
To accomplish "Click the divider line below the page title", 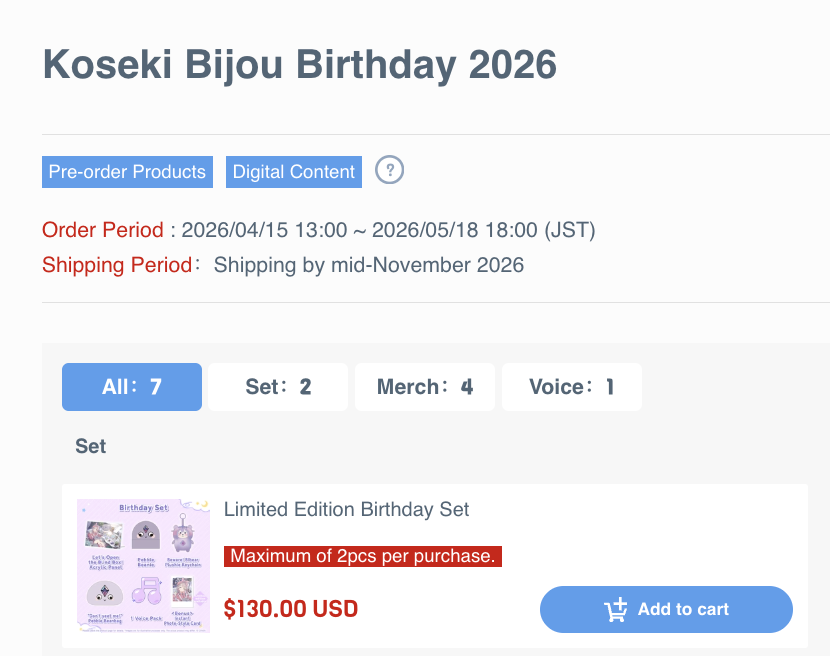I will 436,134.
